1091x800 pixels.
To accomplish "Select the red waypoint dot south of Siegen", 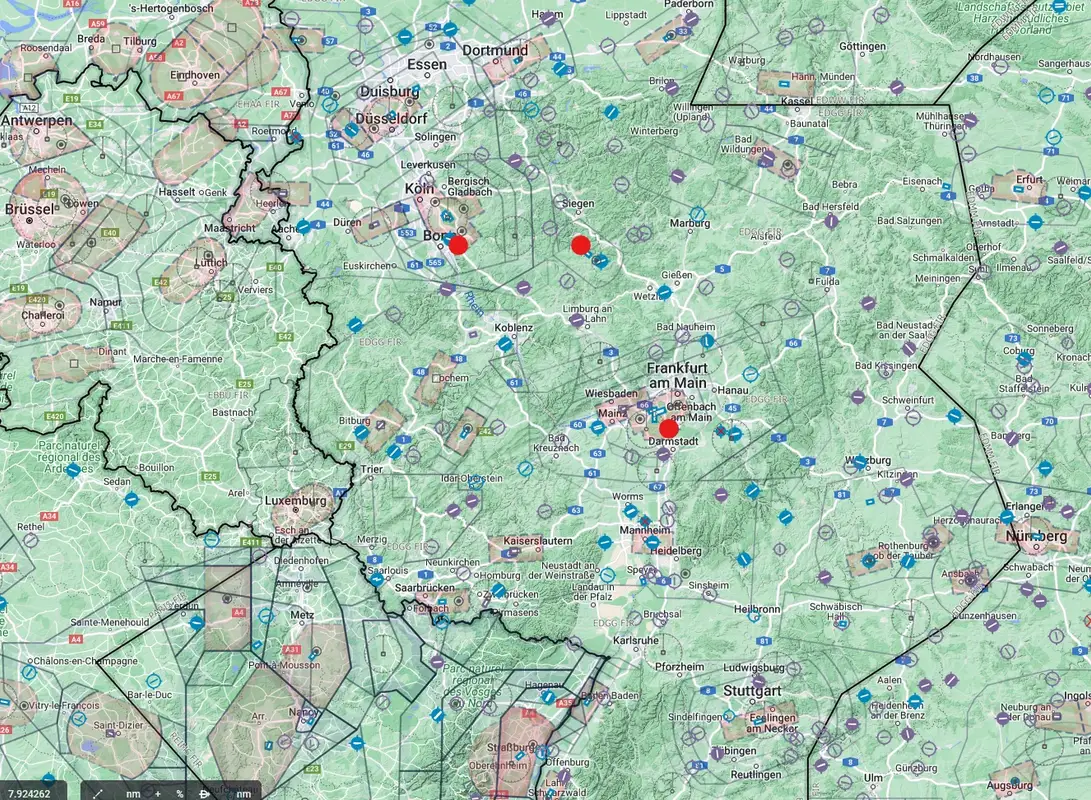I will point(581,245).
